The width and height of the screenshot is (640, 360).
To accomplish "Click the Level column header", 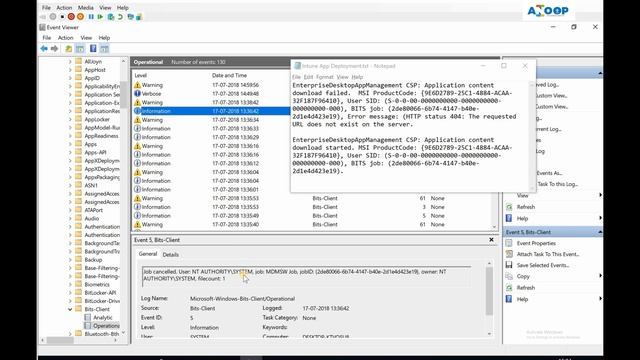I will click(x=140, y=76).
